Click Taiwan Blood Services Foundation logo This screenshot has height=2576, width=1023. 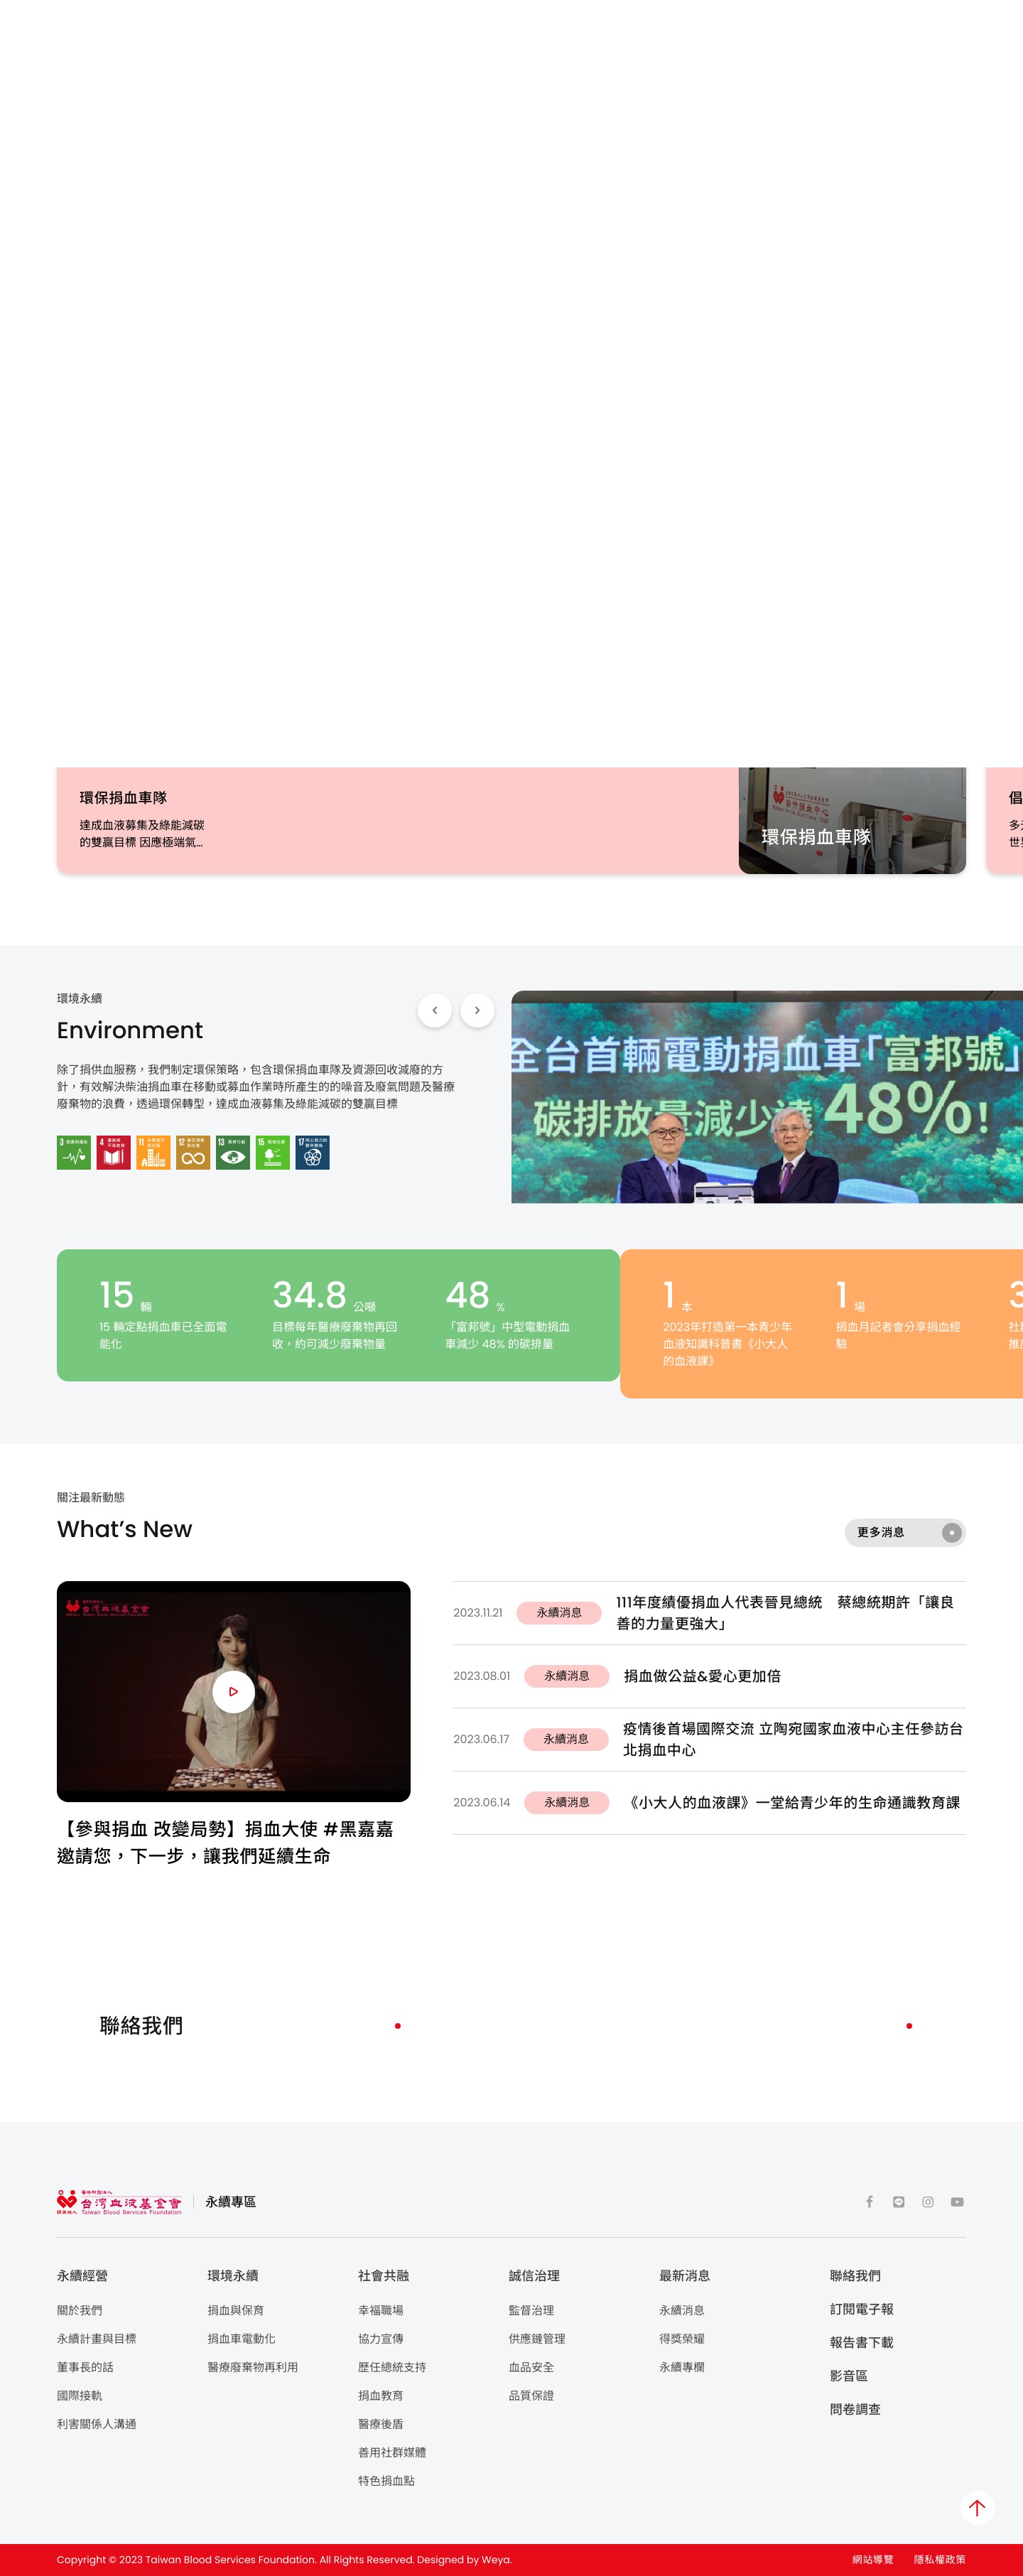pyautogui.click(x=119, y=2201)
